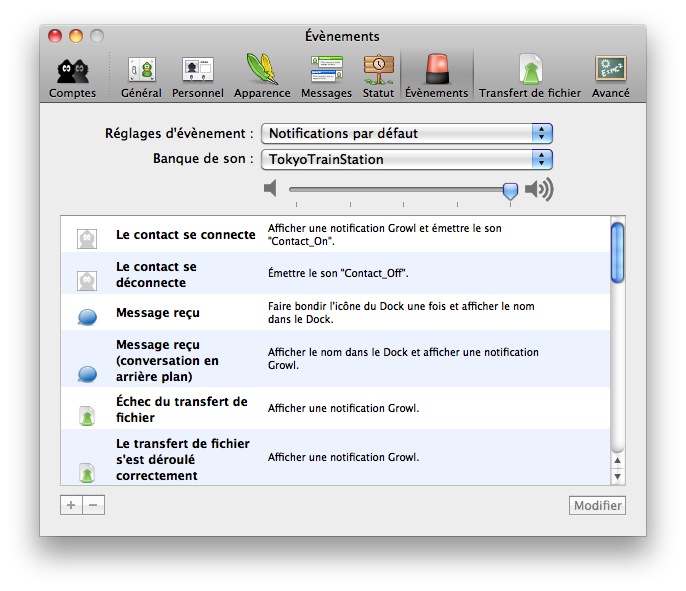The height and width of the screenshot is (591, 686).
Task: Open Transfert de fichier pane
Action: 530,77
